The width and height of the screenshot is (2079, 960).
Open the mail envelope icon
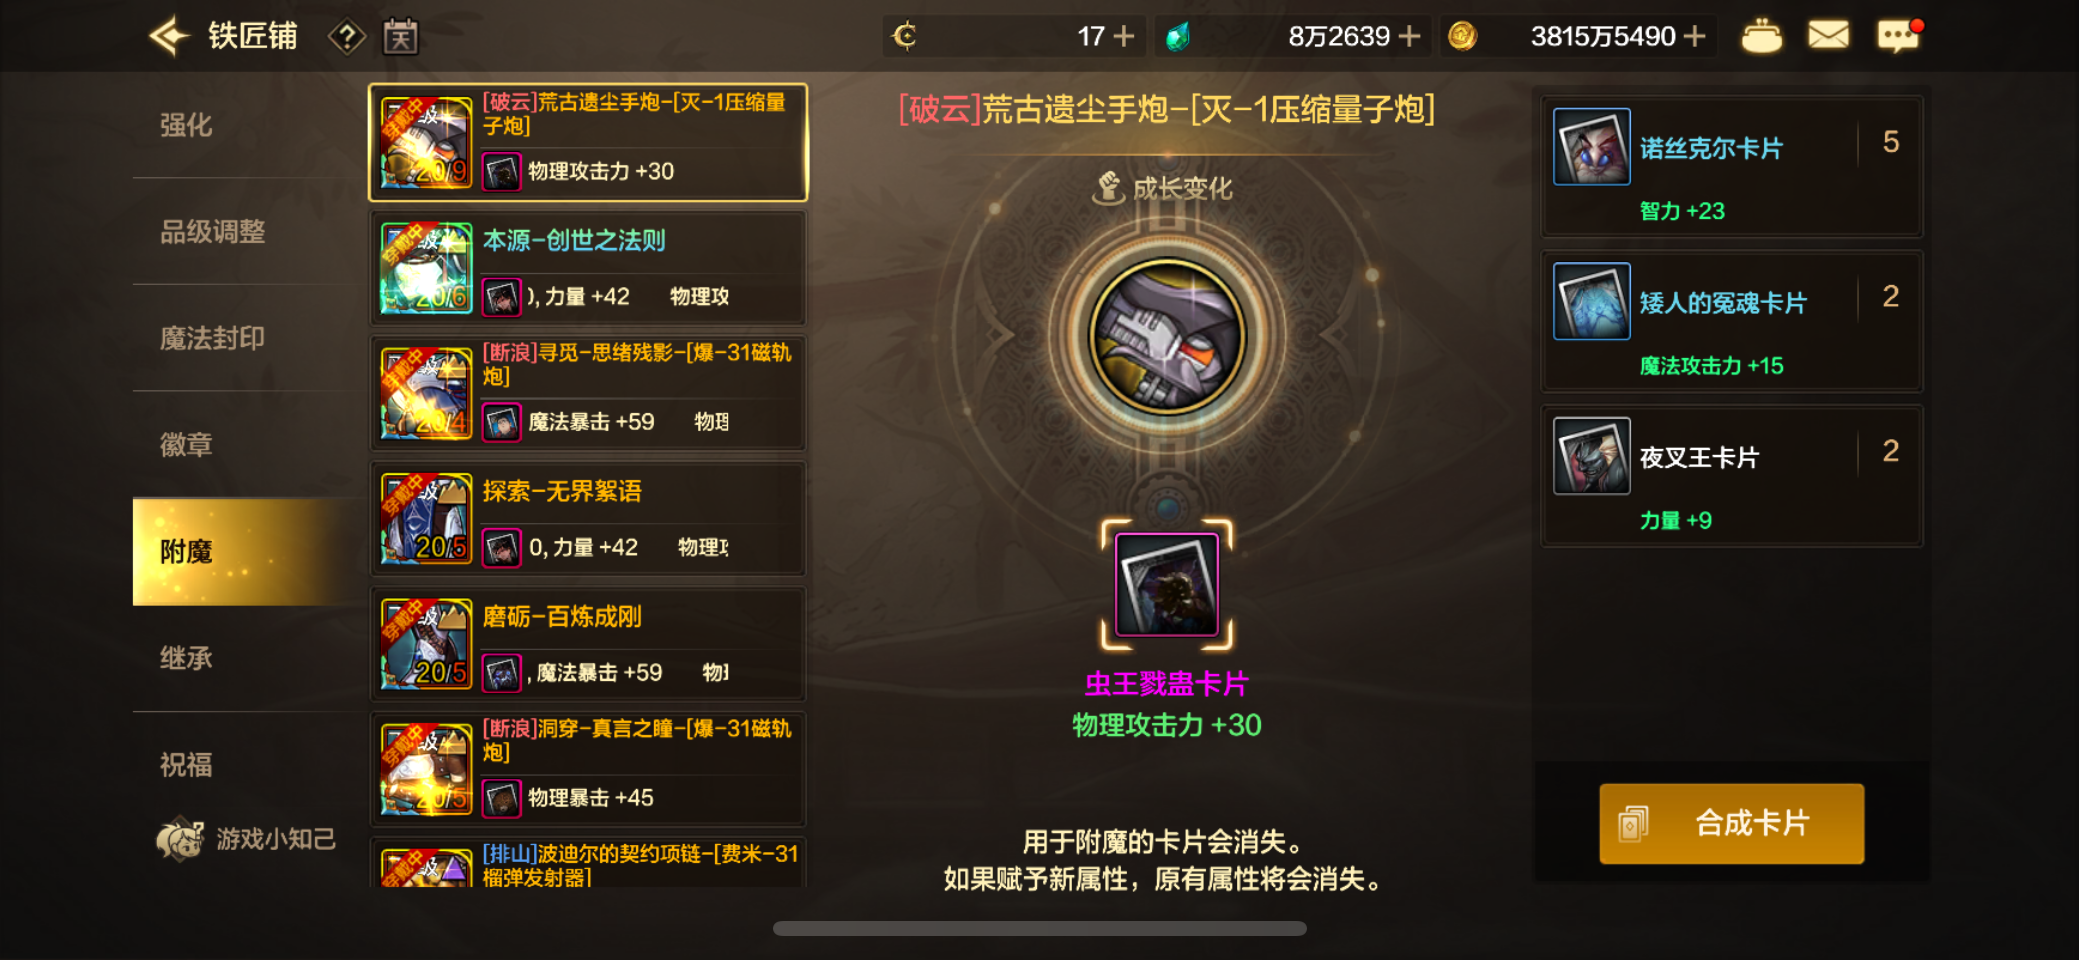pyautogui.click(x=1828, y=36)
